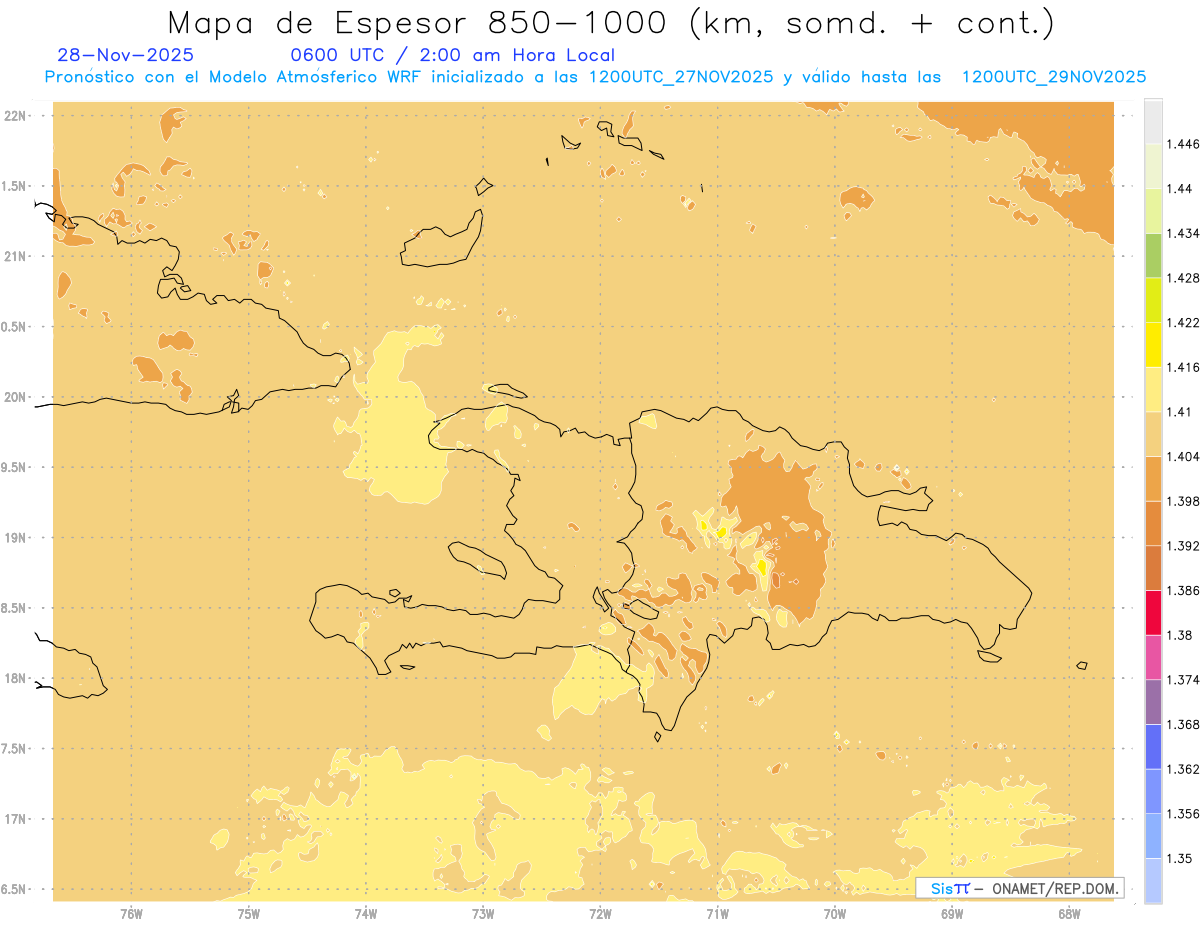This screenshot has width=1200, height=927.
Task: Click the colorbar value '1.392'
Action: tap(1184, 546)
